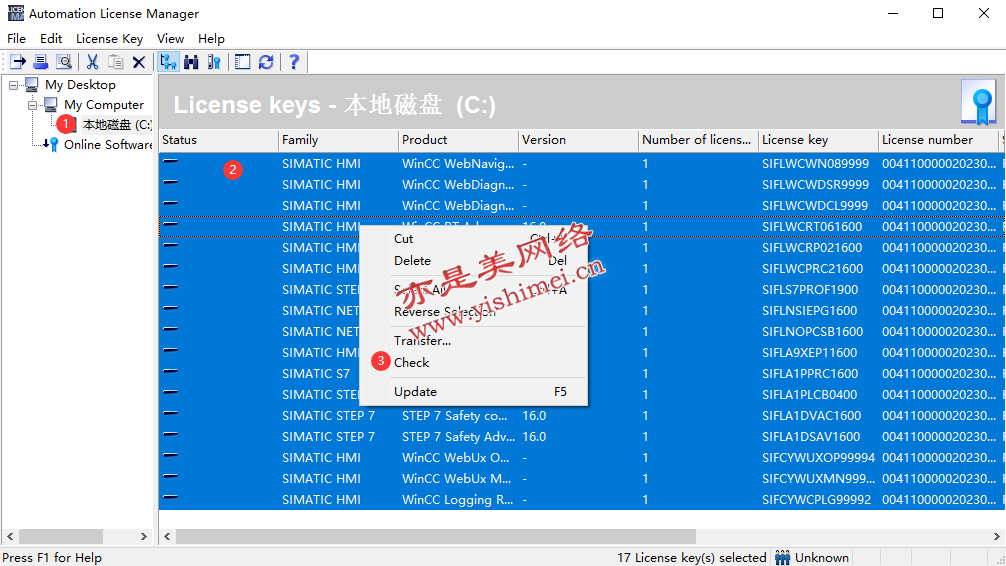Click the blue Refresh arrows toolbar icon

266,62
